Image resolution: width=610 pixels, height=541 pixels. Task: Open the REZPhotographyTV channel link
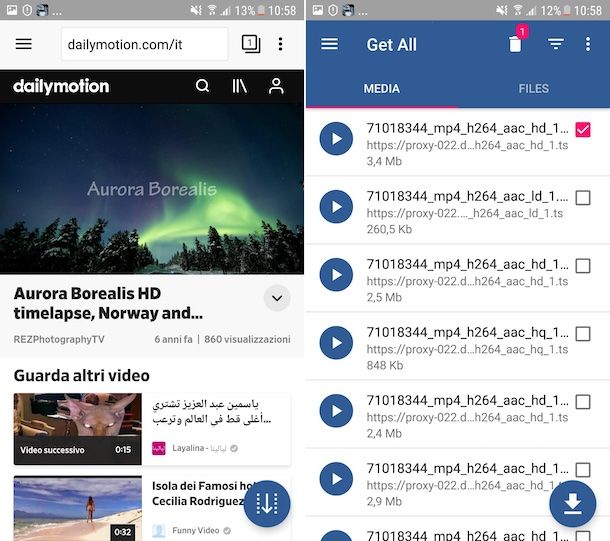point(59,339)
